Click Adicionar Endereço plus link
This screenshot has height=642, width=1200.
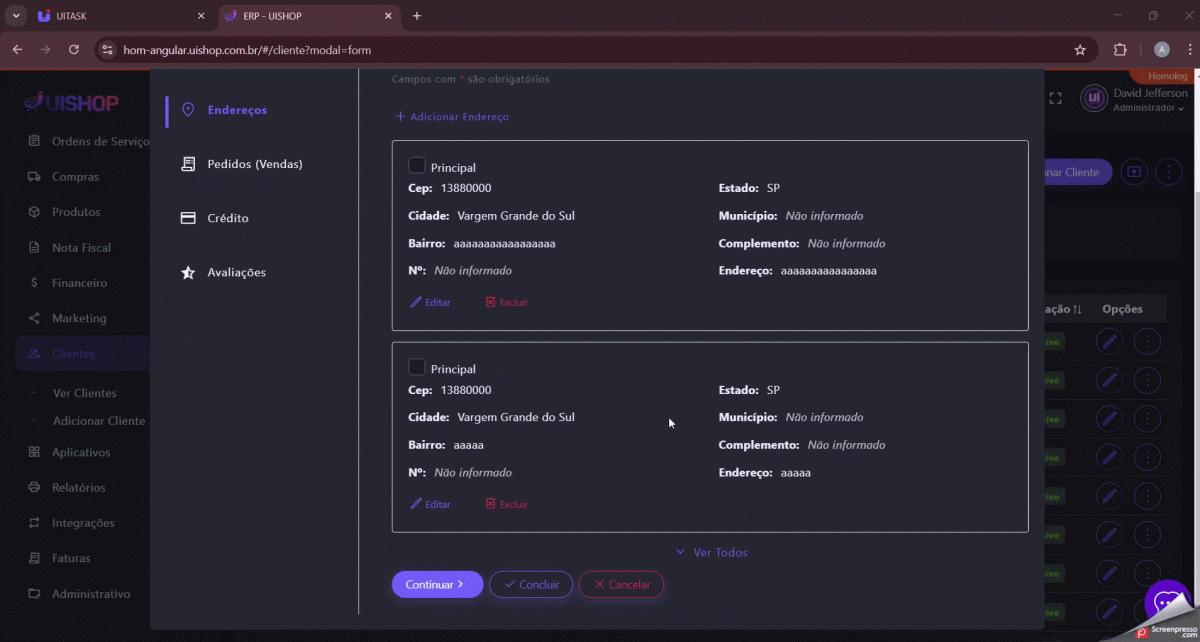point(452,117)
